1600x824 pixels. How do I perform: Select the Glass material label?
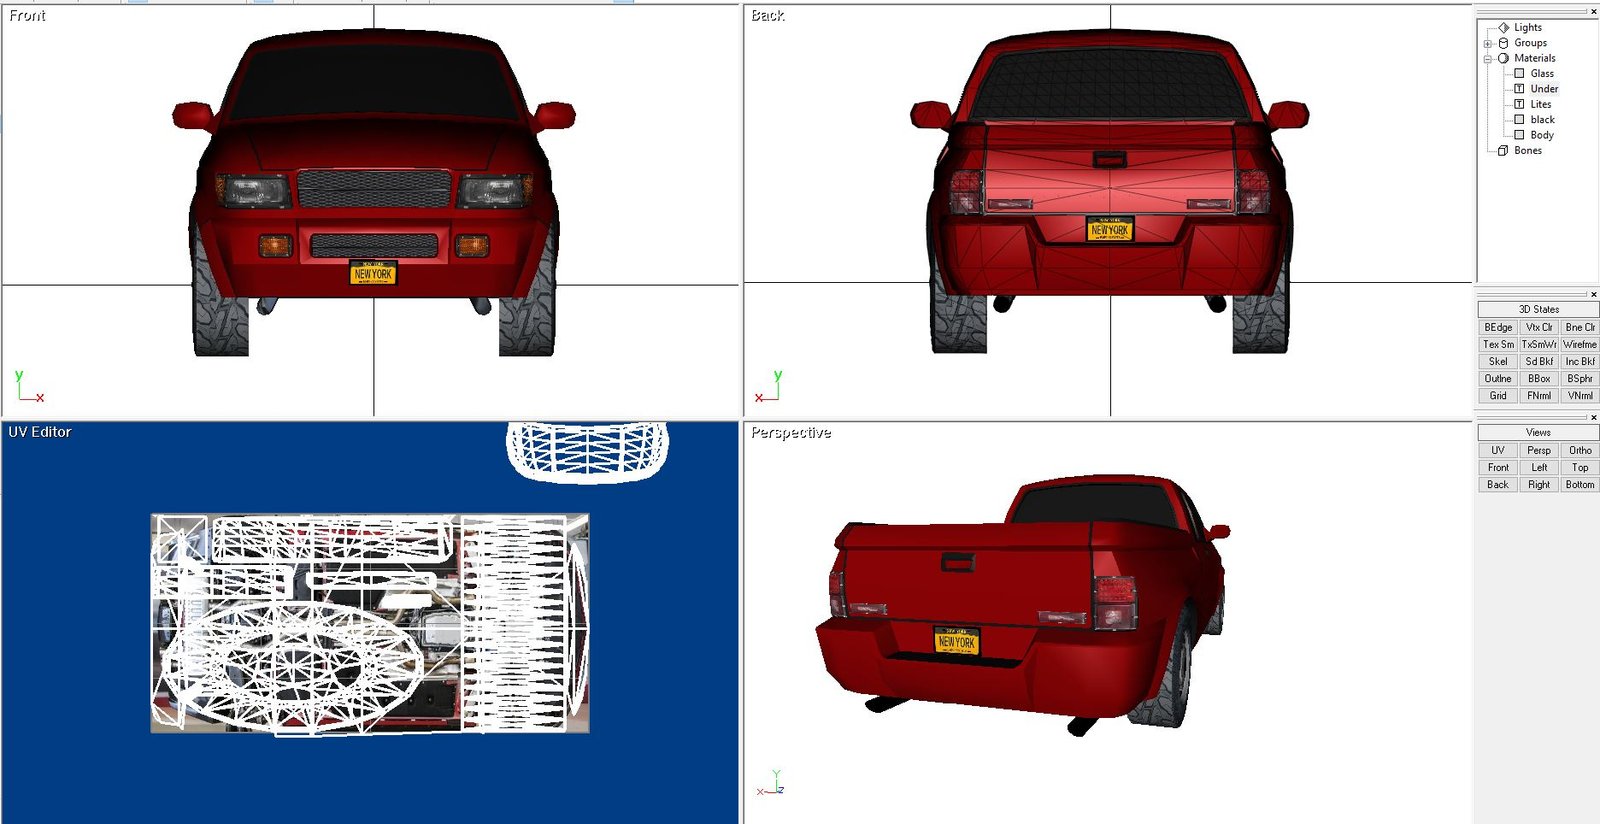tap(1542, 73)
